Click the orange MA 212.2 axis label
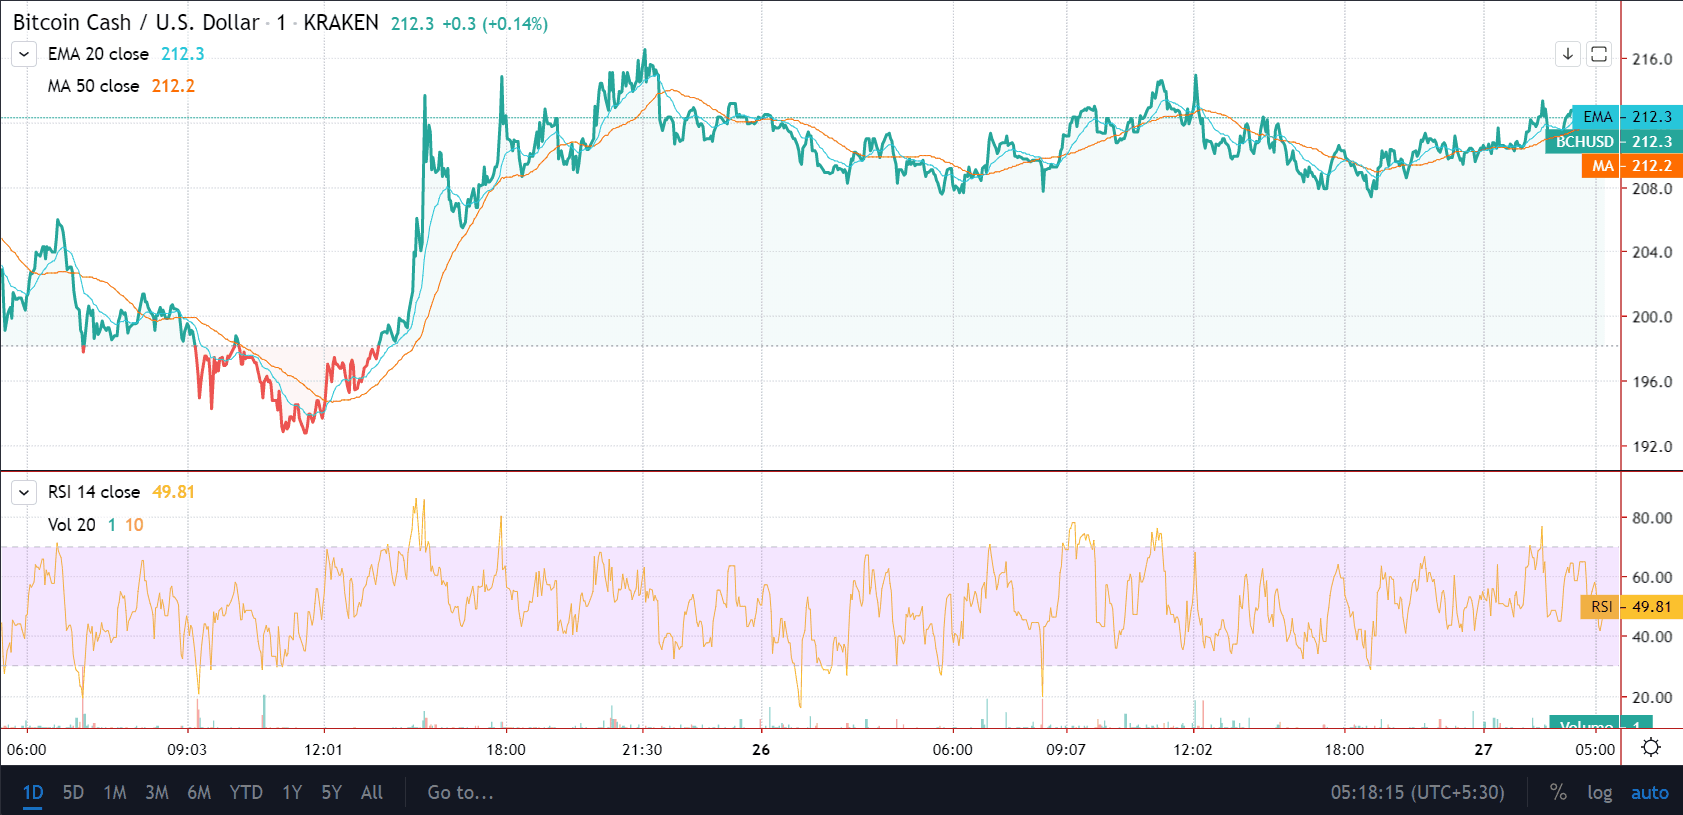This screenshot has width=1683, height=815. [1632, 166]
